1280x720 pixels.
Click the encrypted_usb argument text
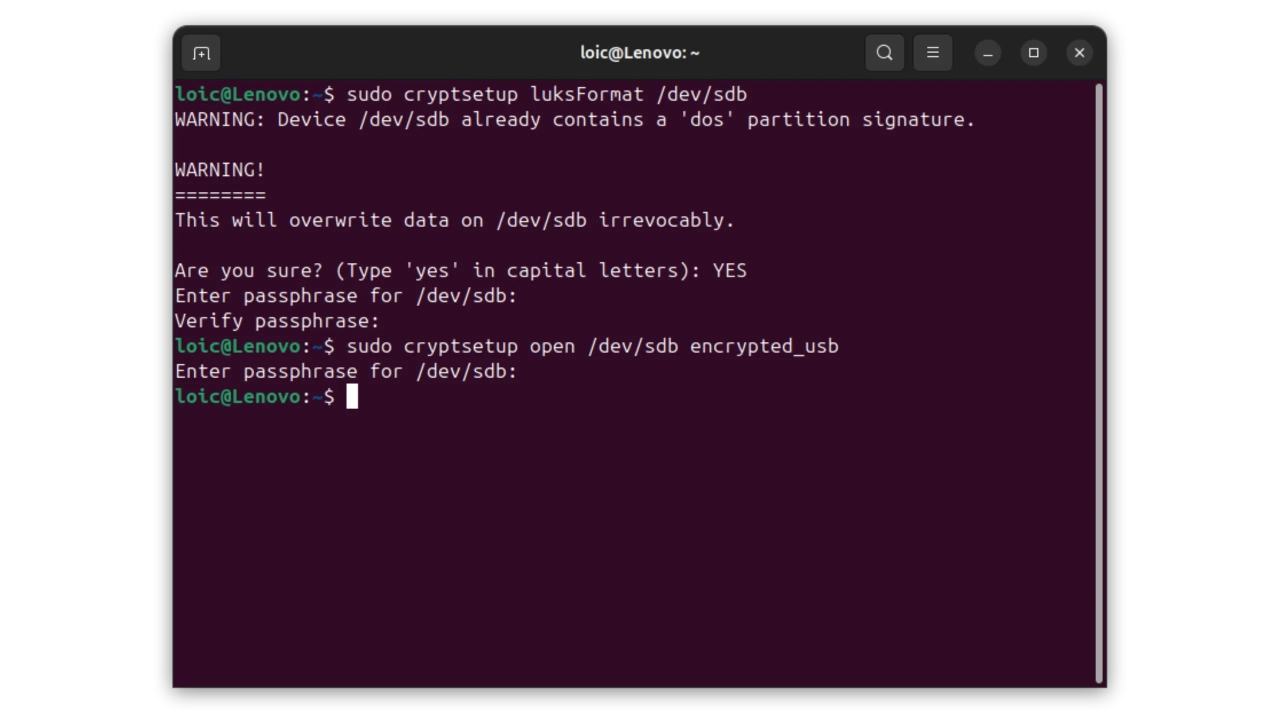click(x=764, y=346)
